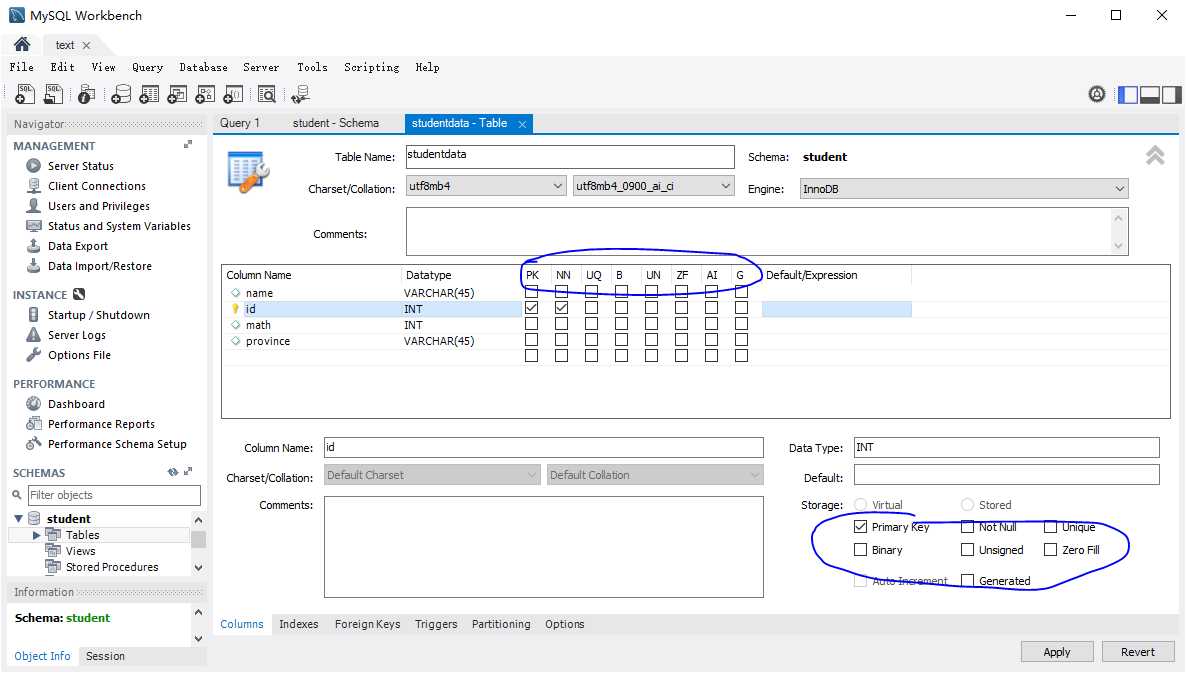Switch to student - Schema tab

pyautogui.click(x=336, y=123)
